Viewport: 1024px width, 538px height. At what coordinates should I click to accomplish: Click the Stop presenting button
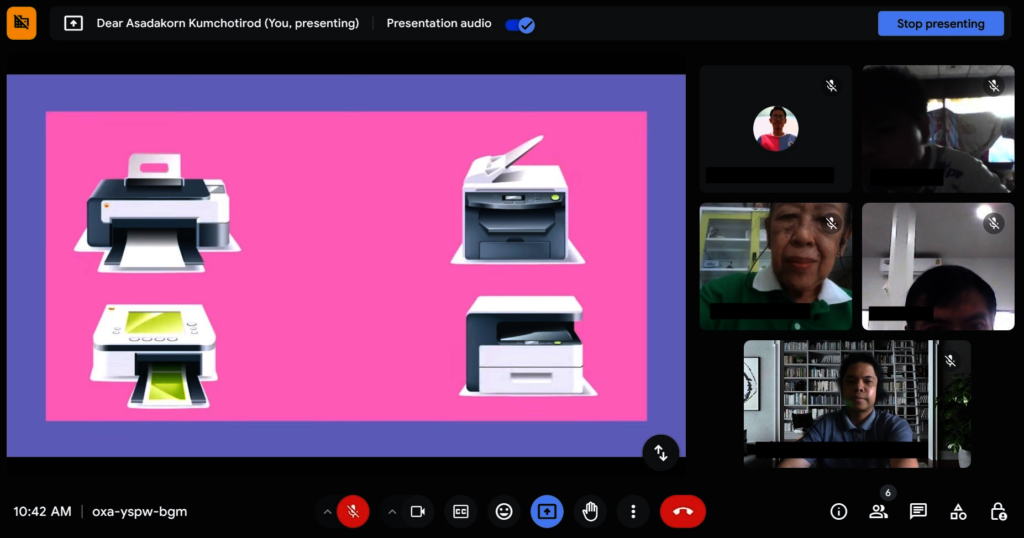[940, 24]
